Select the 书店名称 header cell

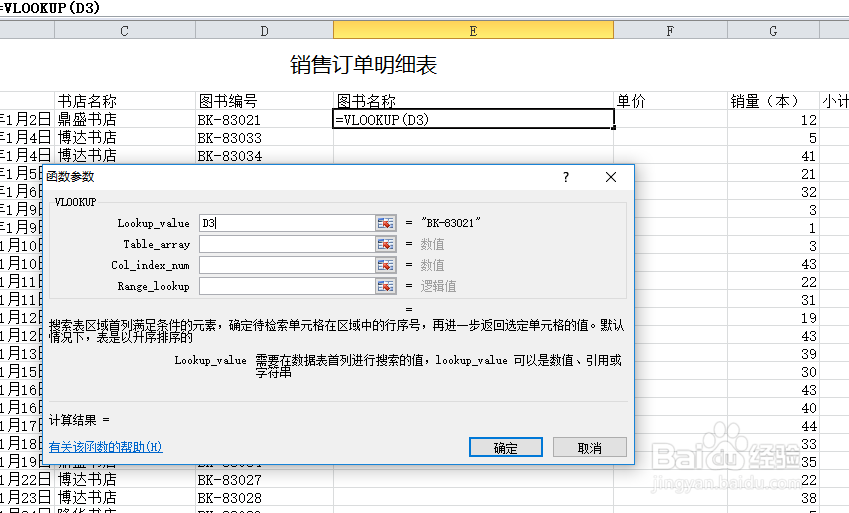[125, 101]
